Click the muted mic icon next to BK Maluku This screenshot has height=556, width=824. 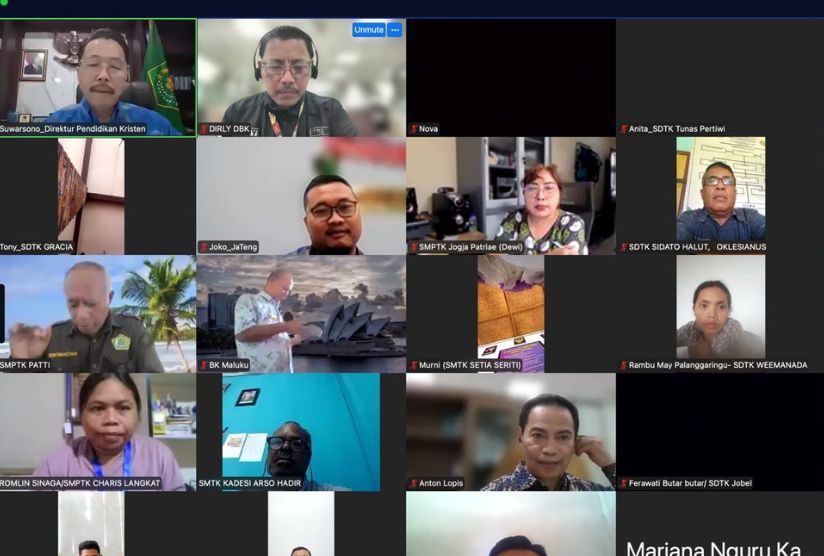point(203,365)
